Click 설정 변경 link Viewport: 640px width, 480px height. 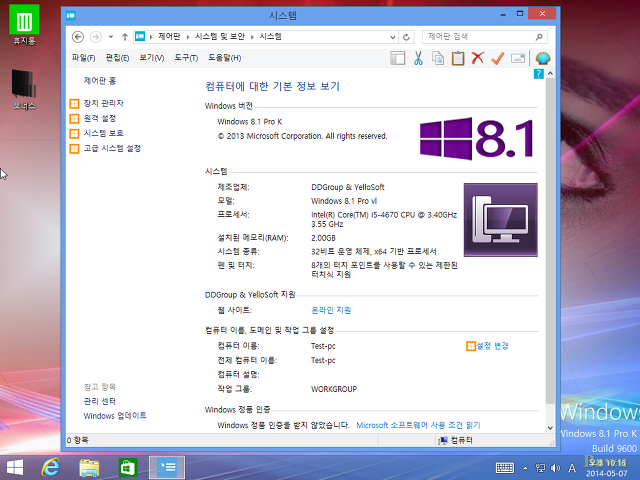(492, 346)
